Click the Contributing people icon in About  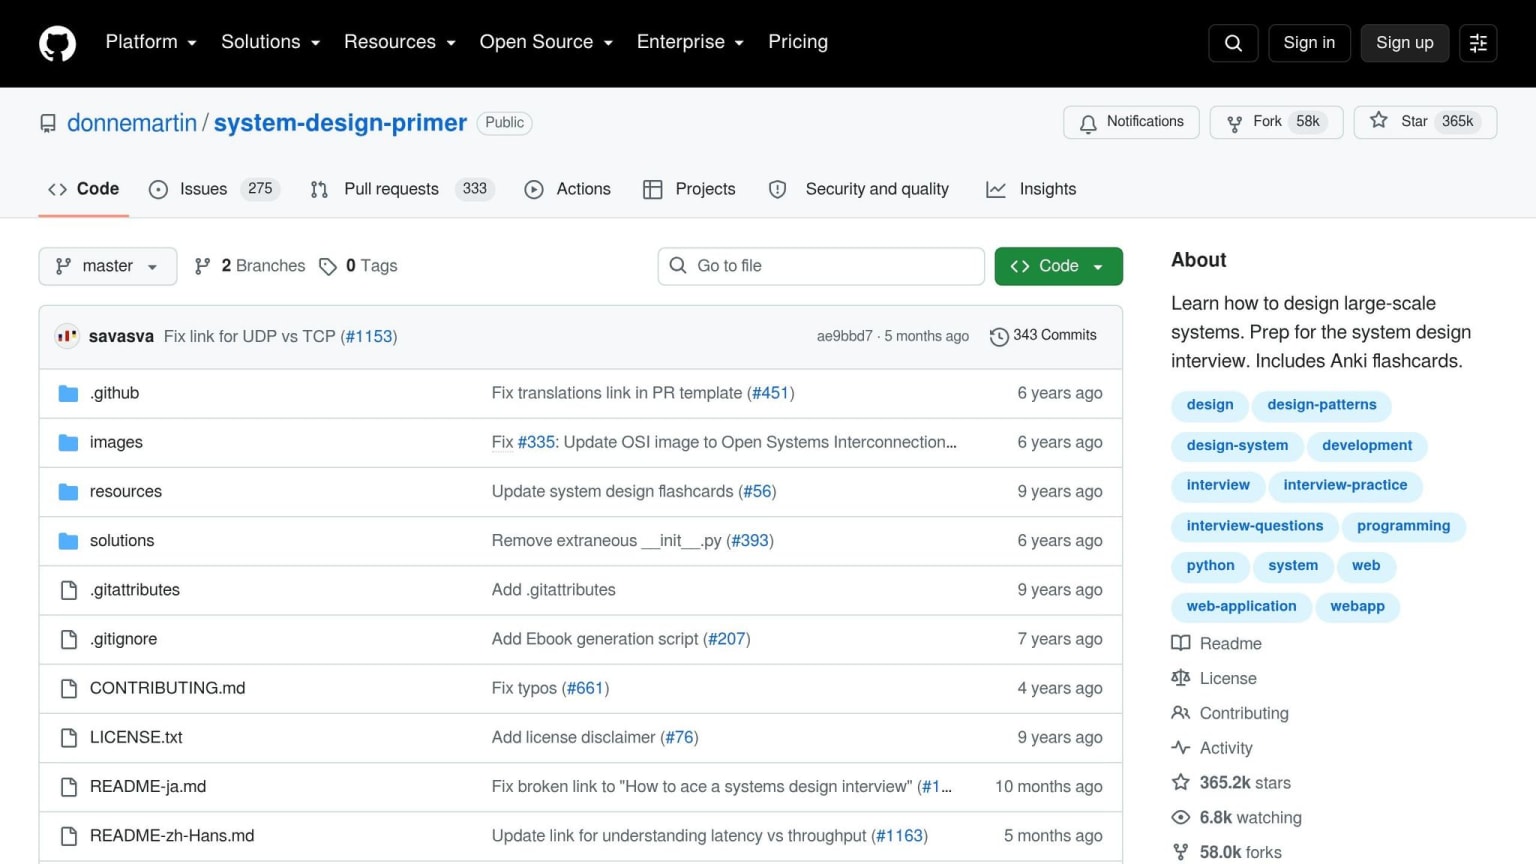(1181, 713)
